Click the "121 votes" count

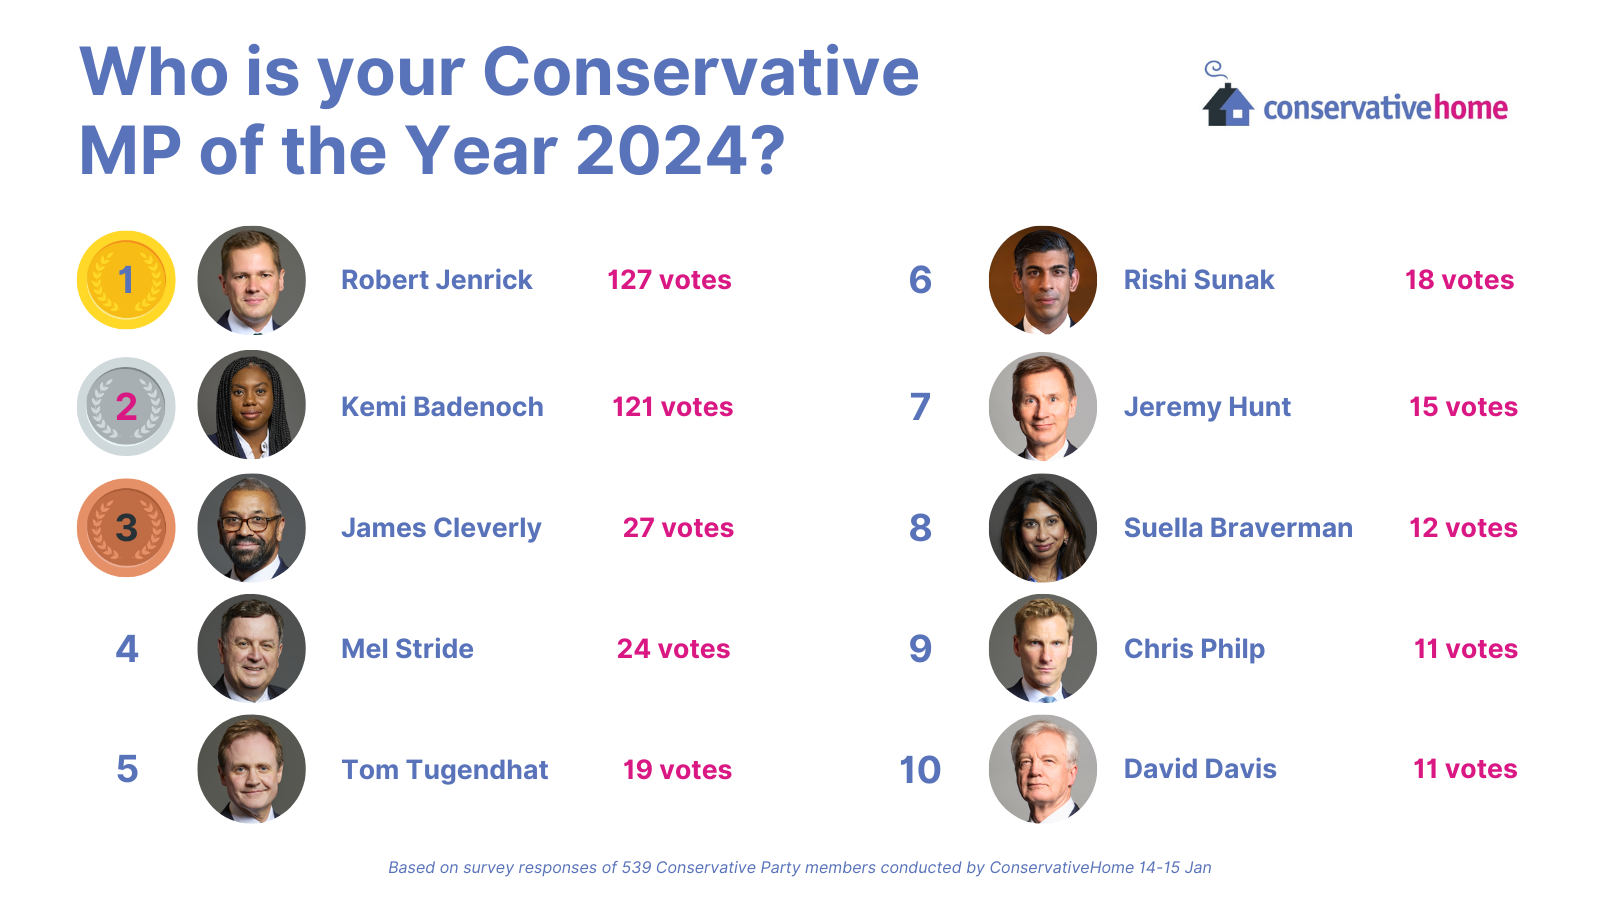(672, 407)
